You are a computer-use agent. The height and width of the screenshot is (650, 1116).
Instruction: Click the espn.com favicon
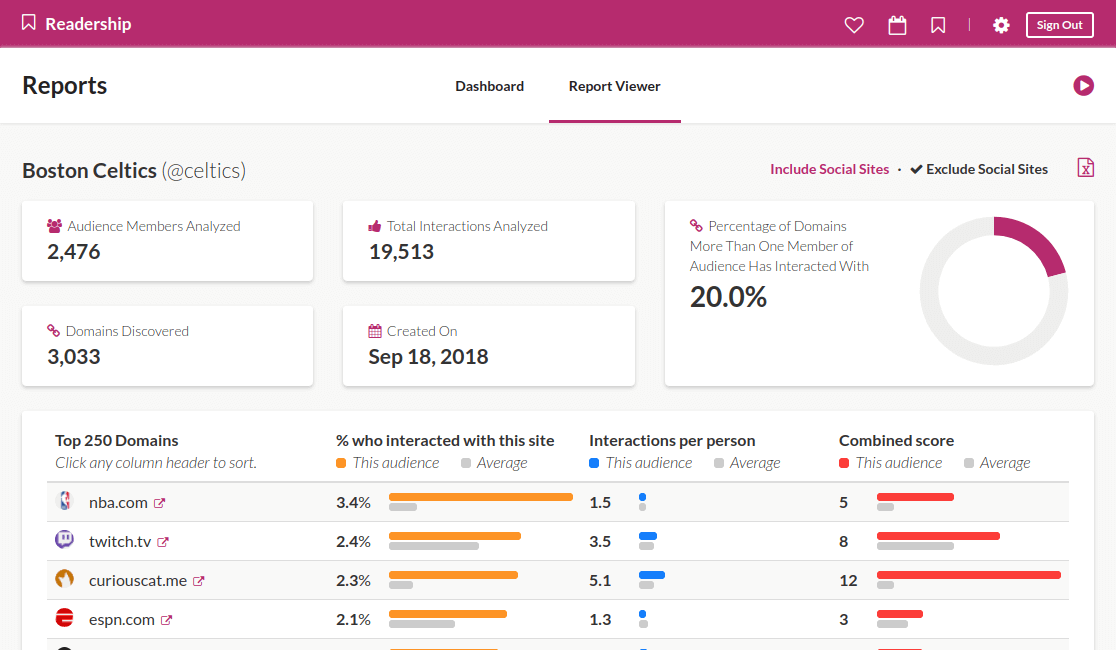pos(65,617)
